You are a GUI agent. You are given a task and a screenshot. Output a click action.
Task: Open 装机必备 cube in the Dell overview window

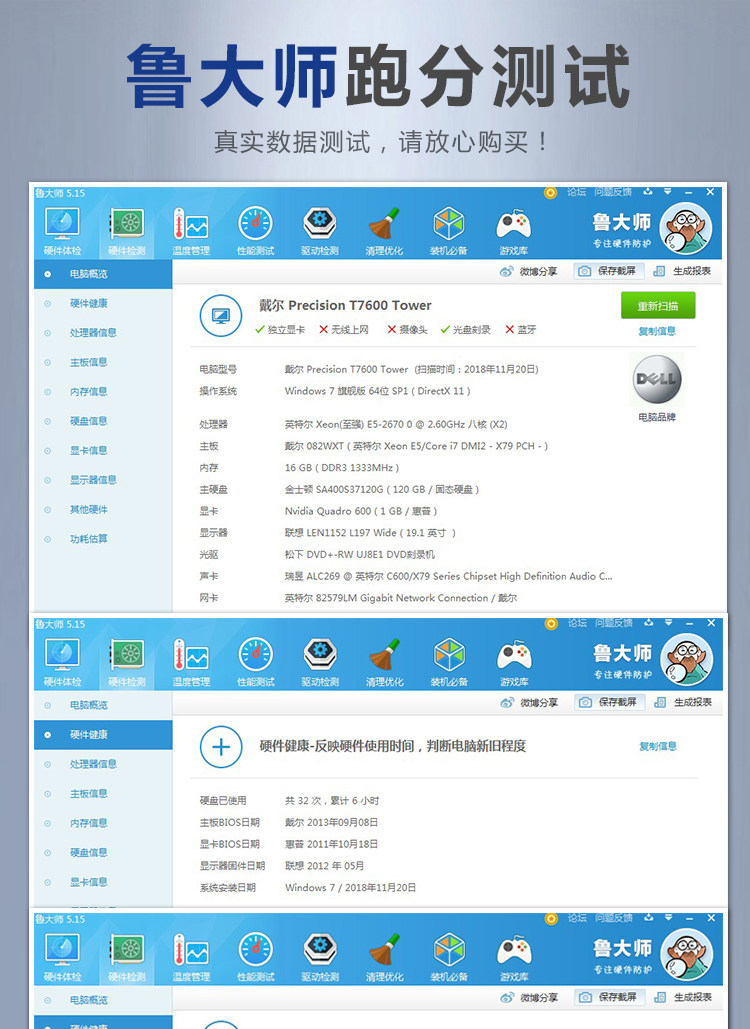coord(448,231)
